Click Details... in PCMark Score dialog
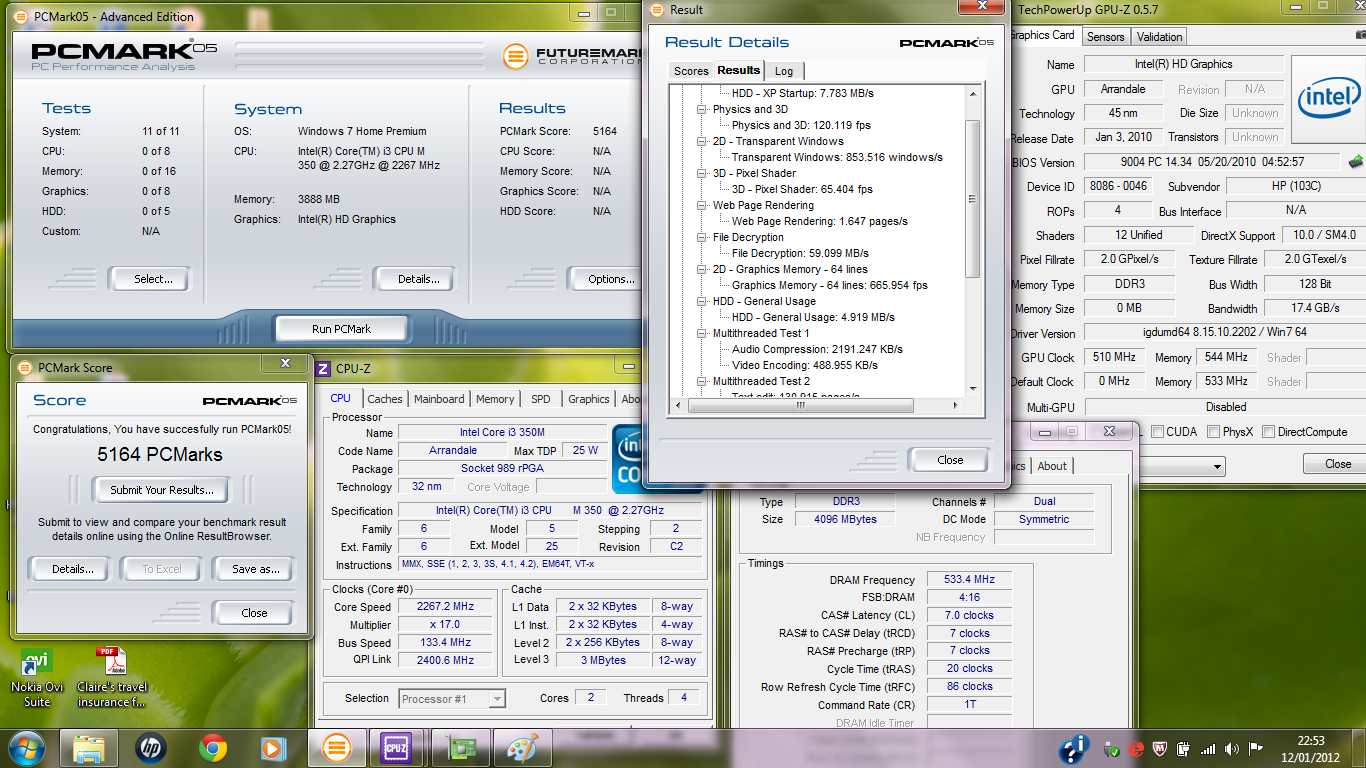The height and width of the screenshot is (768, 1366). (73, 569)
